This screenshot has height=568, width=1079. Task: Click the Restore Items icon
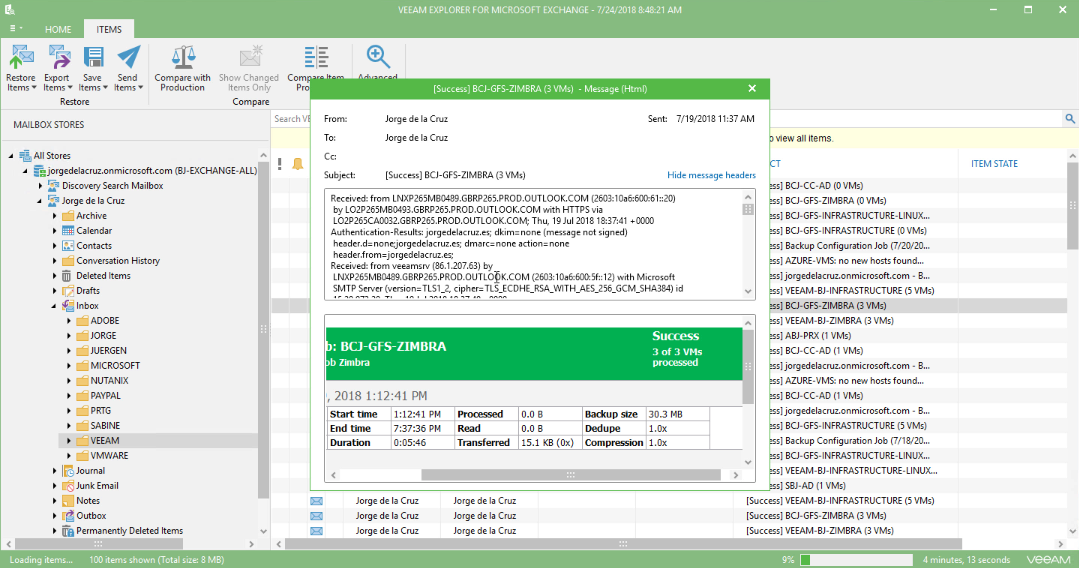pos(21,57)
